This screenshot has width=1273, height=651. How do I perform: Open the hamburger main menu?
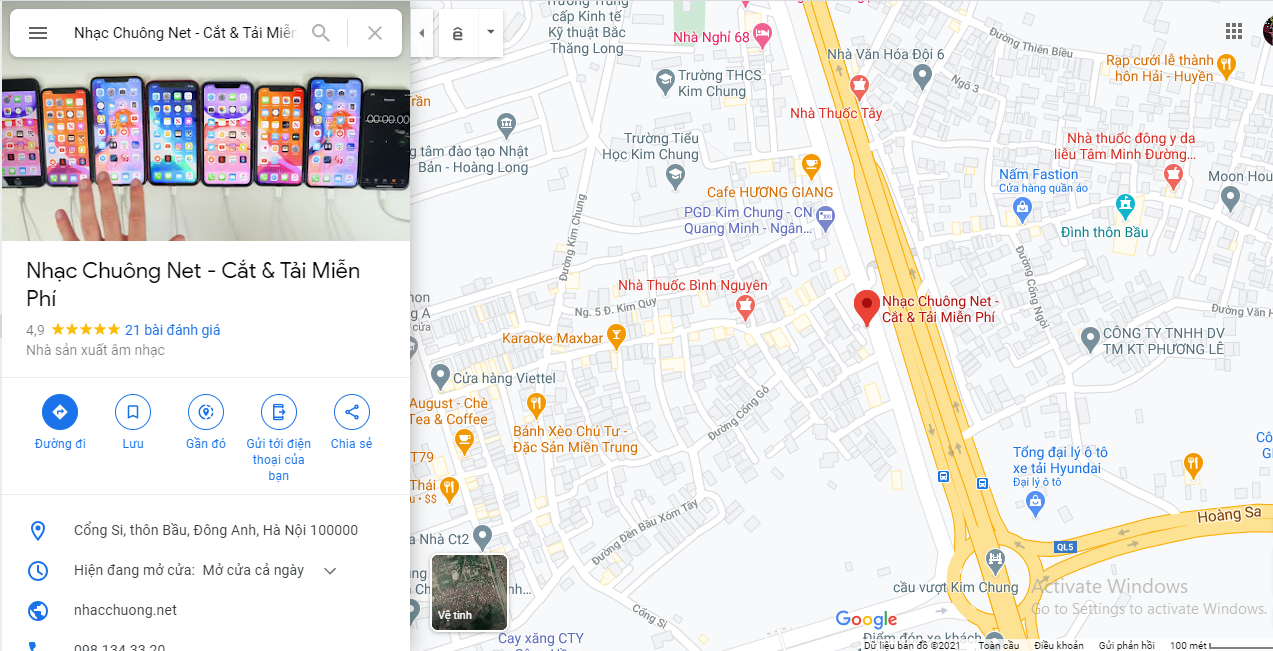pyautogui.click(x=38, y=33)
